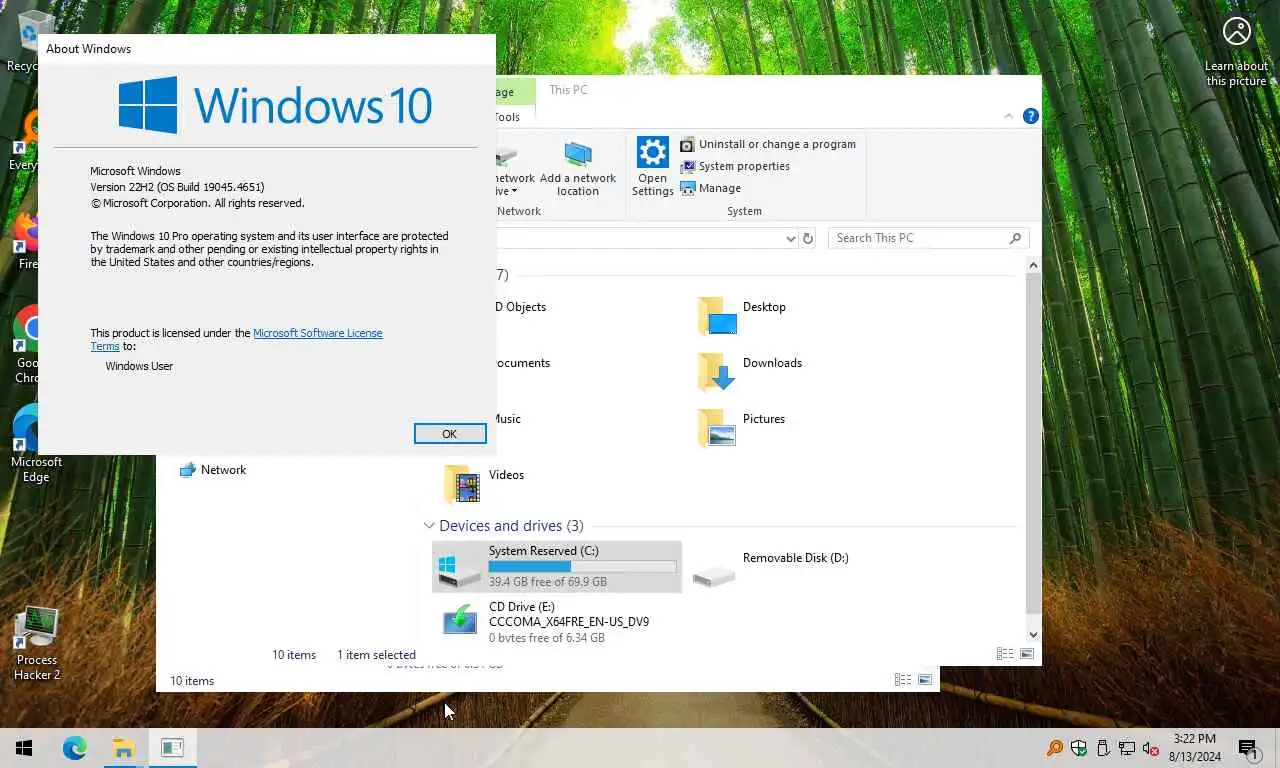Open the Process Hacker 2 desktop shortcut
The height and width of the screenshot is (768, 1280).
coord(36,644)
